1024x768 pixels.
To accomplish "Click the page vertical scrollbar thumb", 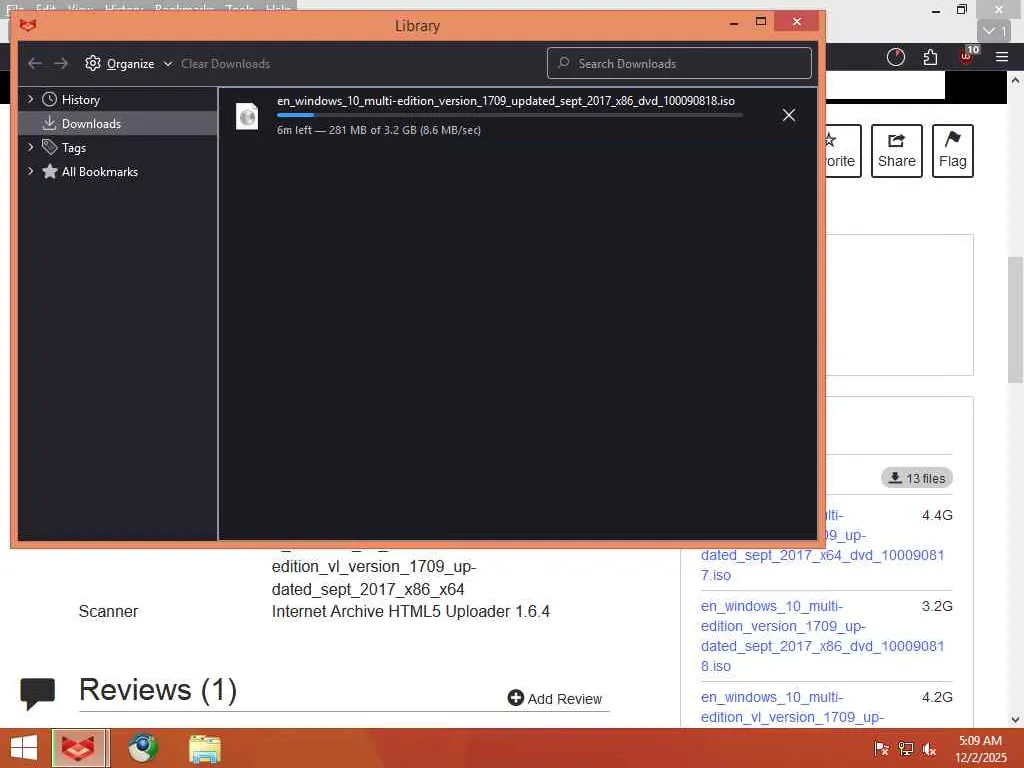I will click(1016, 320).
